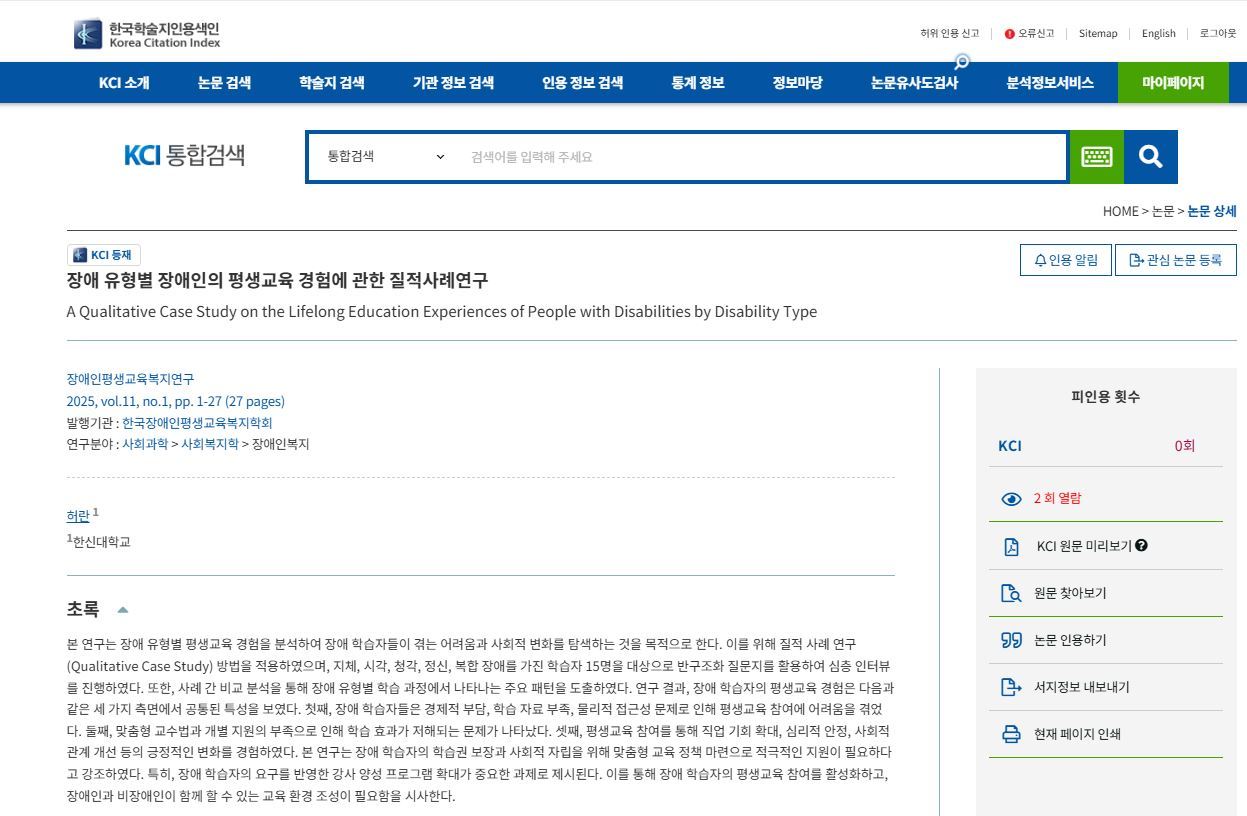Click the 2회 열람 view count
The height and width of the screenshot is (816, 1247).
pos(1057,498)
